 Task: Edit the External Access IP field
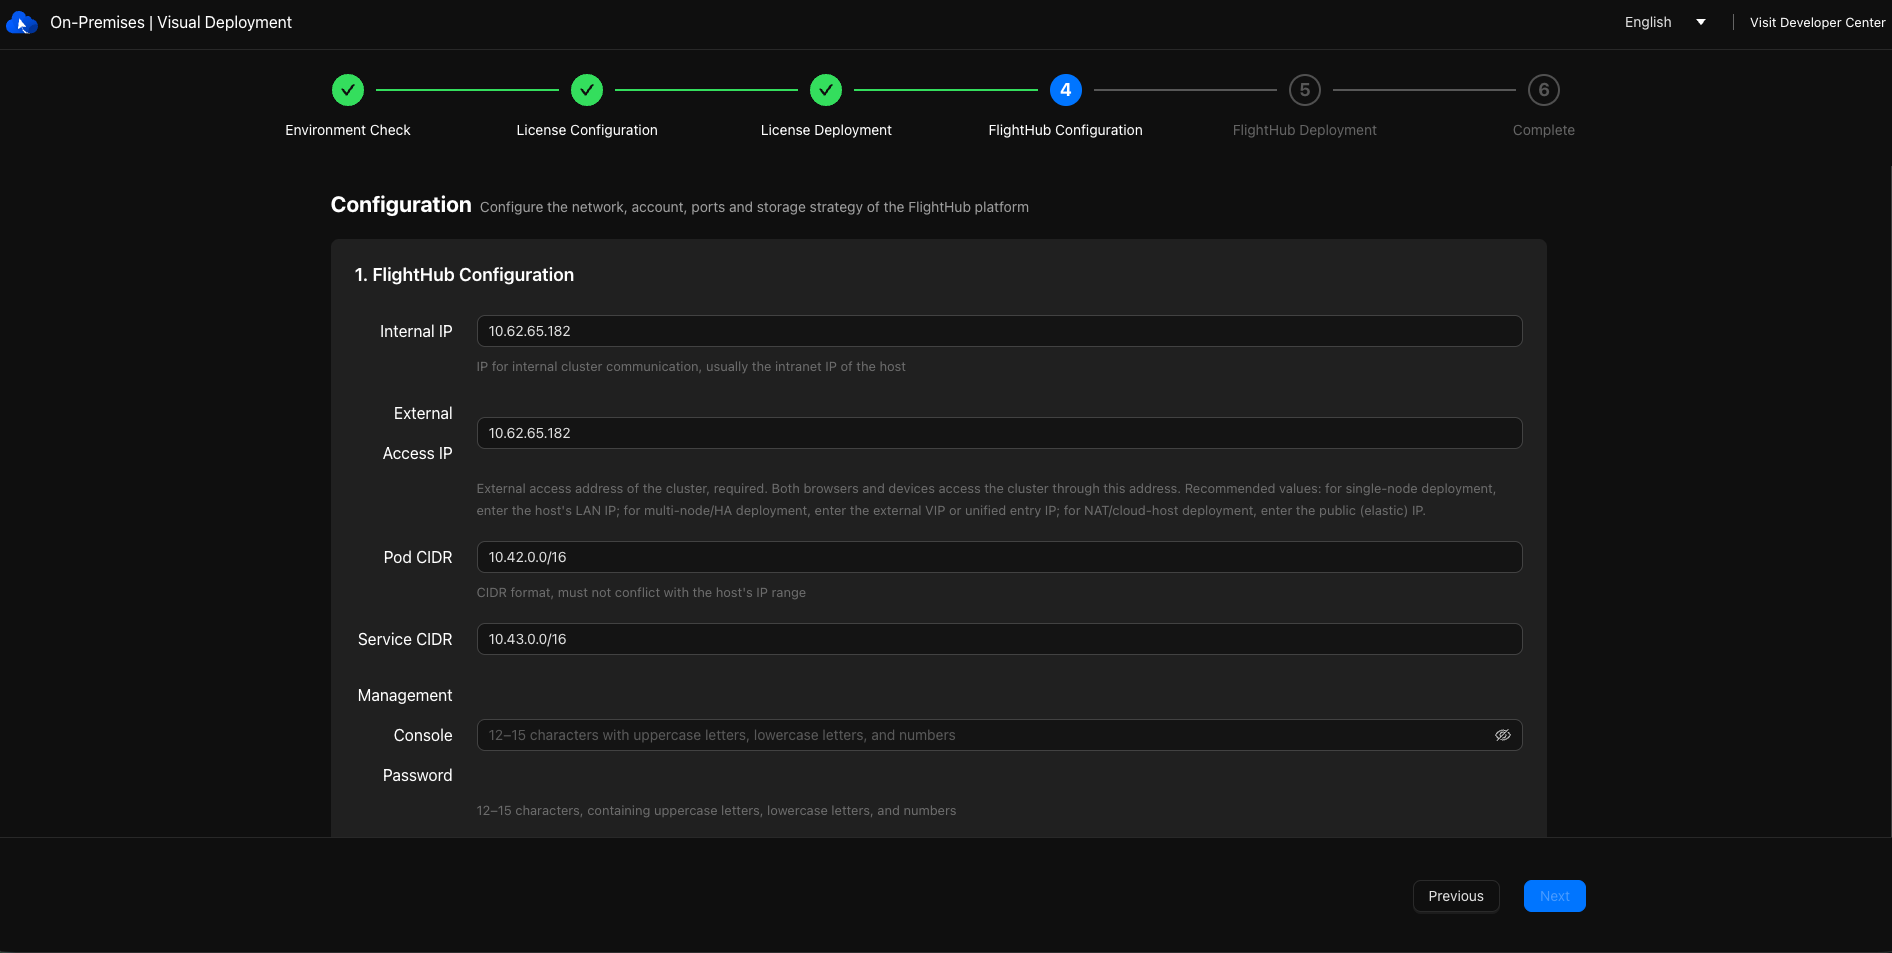coord(1000,433)
